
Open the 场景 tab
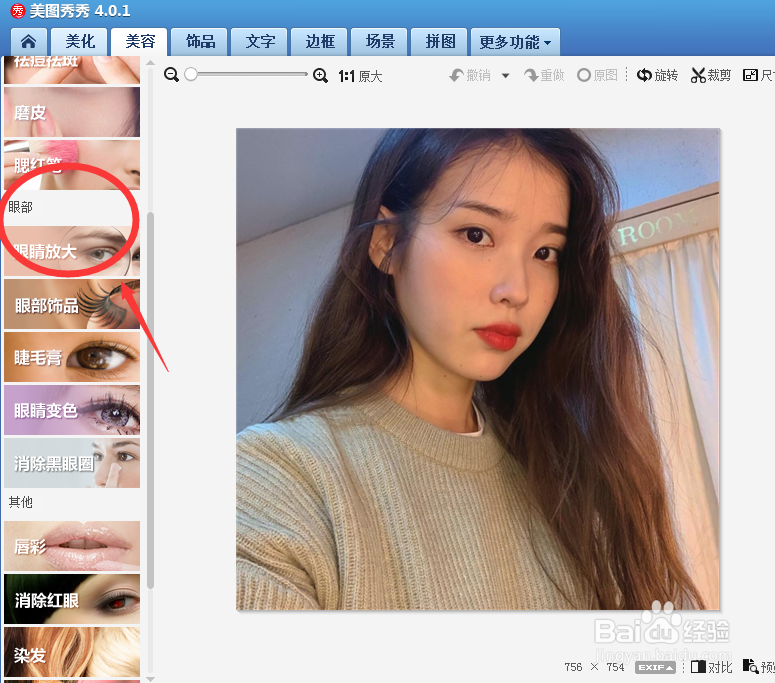pos(380,42)
